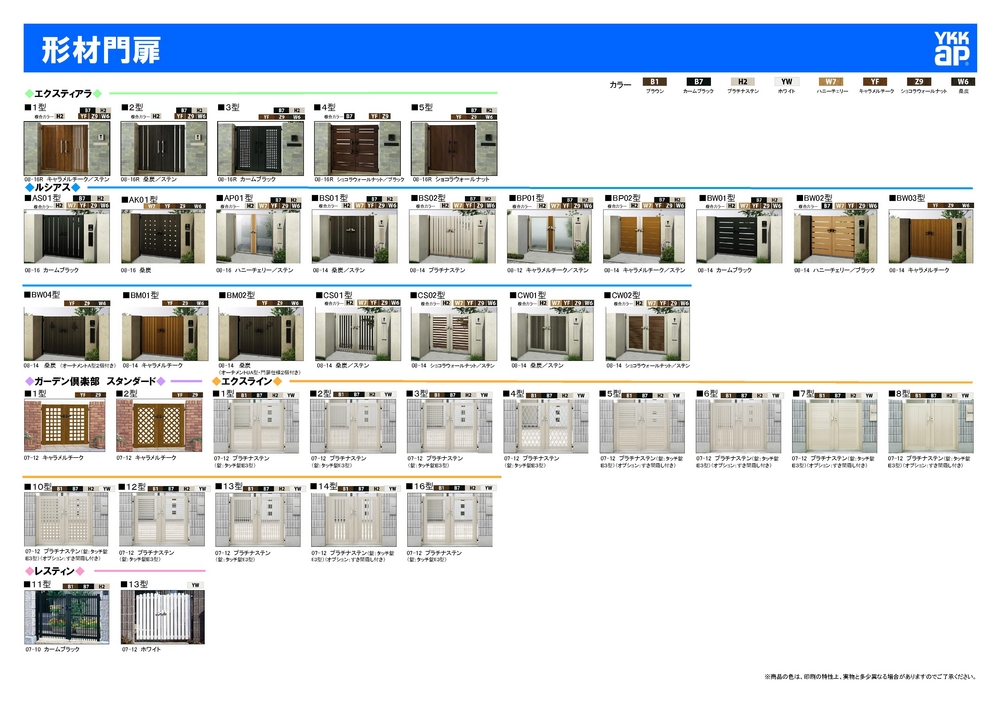Open the ルシアス BW01型 gate image

click(x=739, y=237)
